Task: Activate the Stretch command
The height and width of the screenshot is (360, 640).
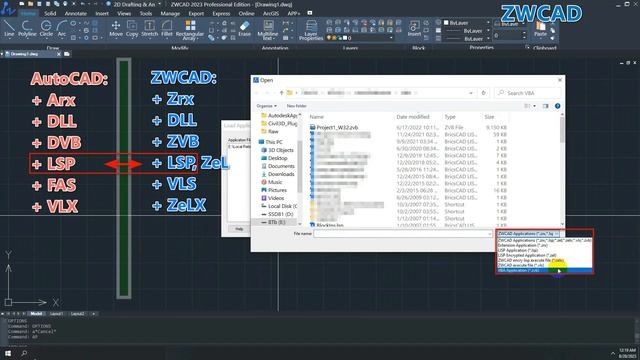Action: click(149, 29)
